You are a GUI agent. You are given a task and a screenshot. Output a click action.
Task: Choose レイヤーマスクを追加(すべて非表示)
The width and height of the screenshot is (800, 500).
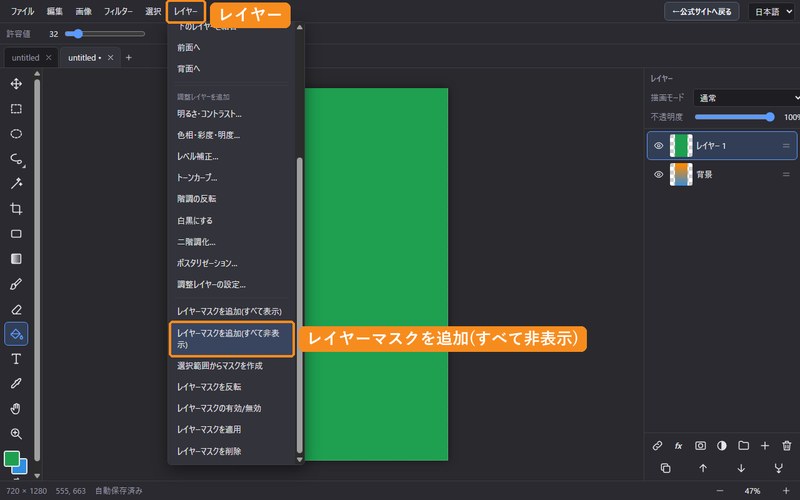232,339
